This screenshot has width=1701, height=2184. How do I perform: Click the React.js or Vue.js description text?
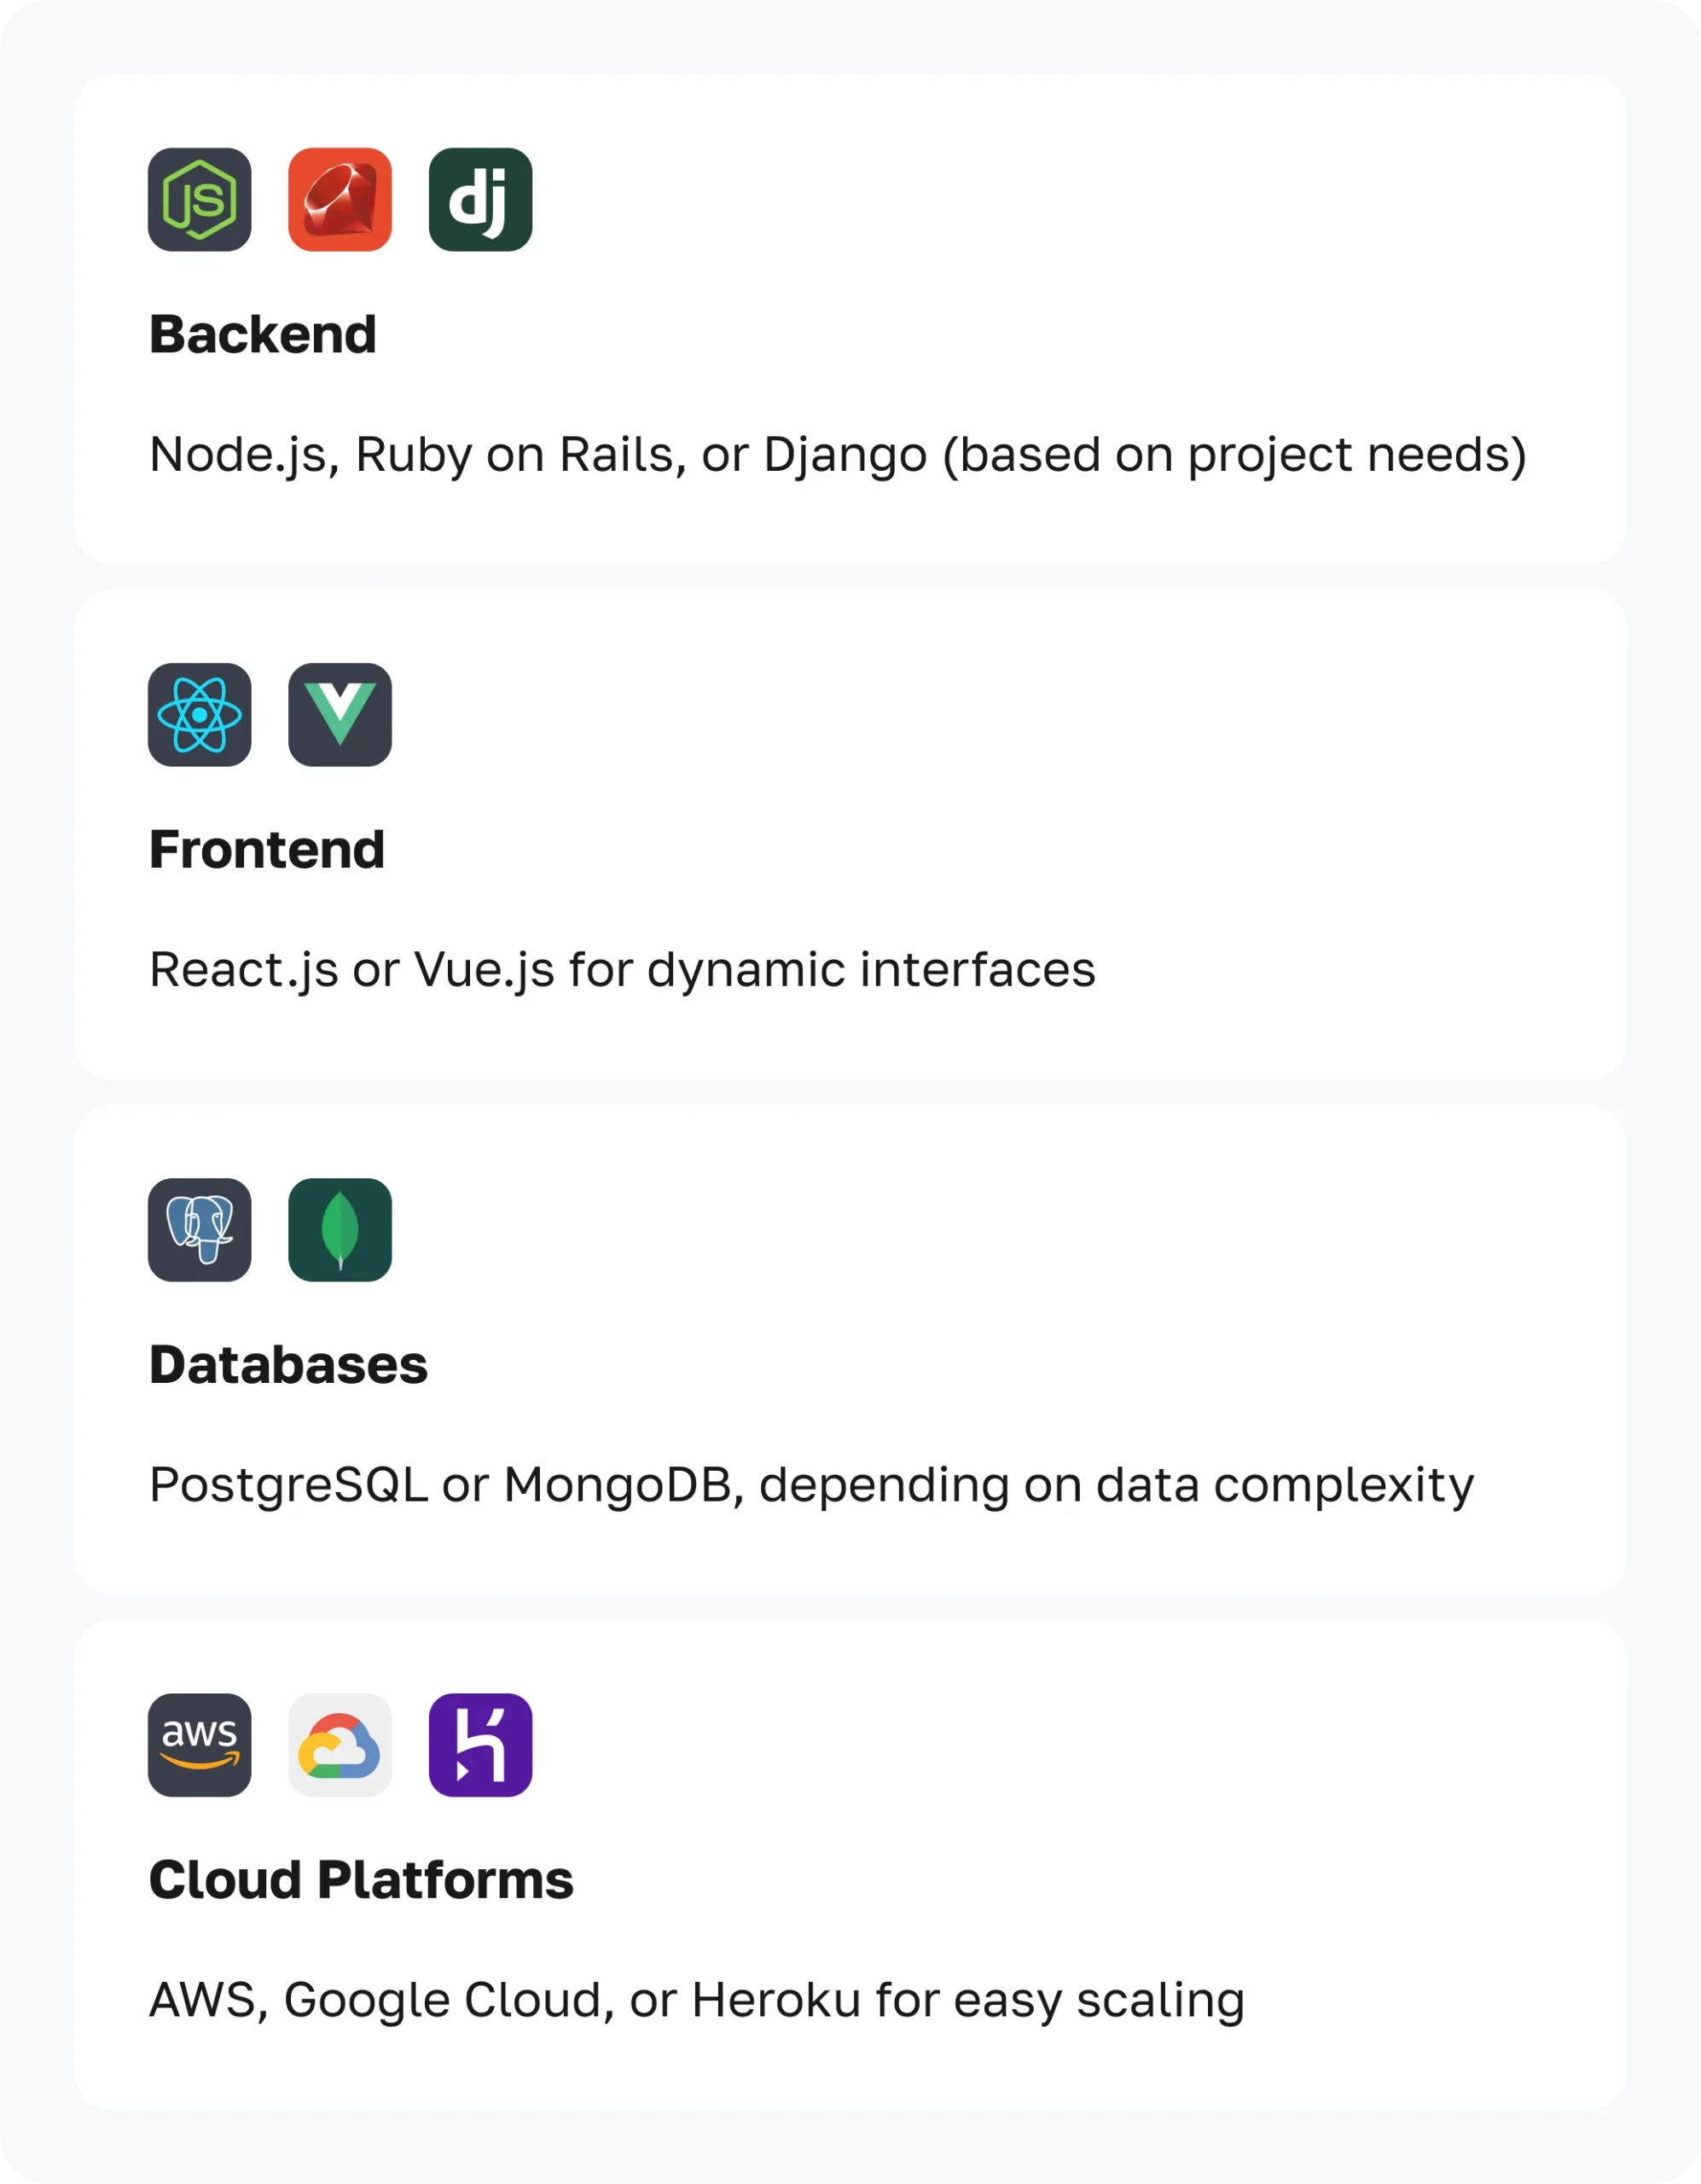[622, 969]
